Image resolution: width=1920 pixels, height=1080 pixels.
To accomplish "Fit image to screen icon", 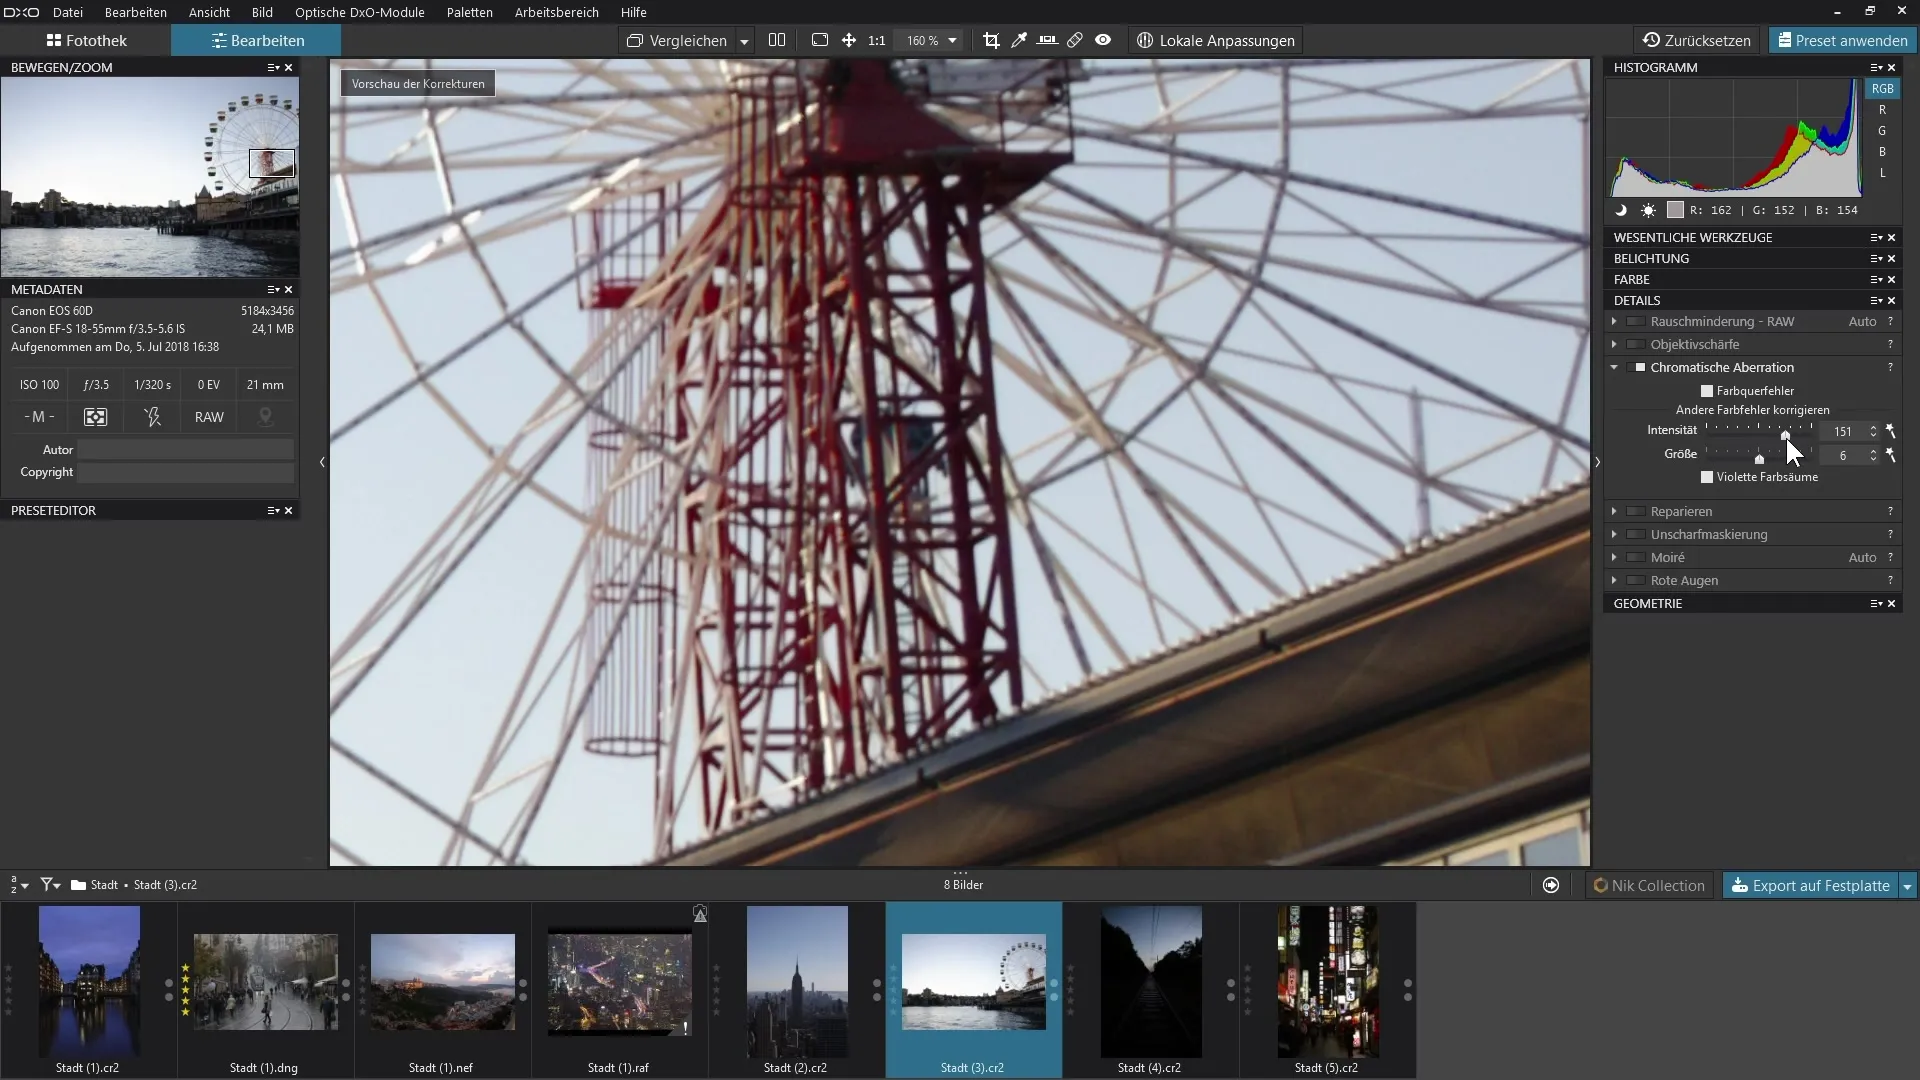I will point(820,40).
